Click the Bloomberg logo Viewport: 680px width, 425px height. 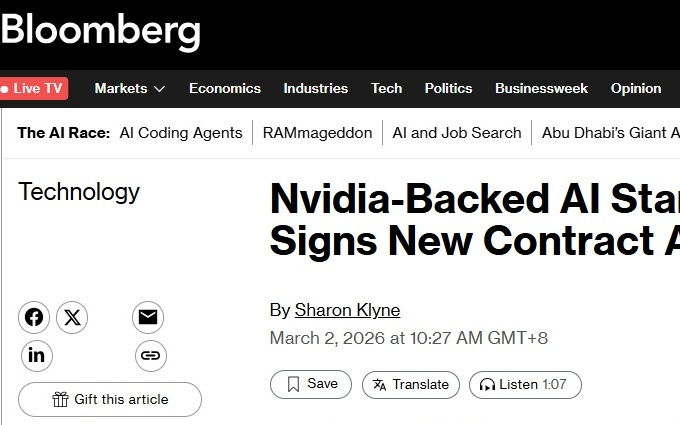click(100, 31)
